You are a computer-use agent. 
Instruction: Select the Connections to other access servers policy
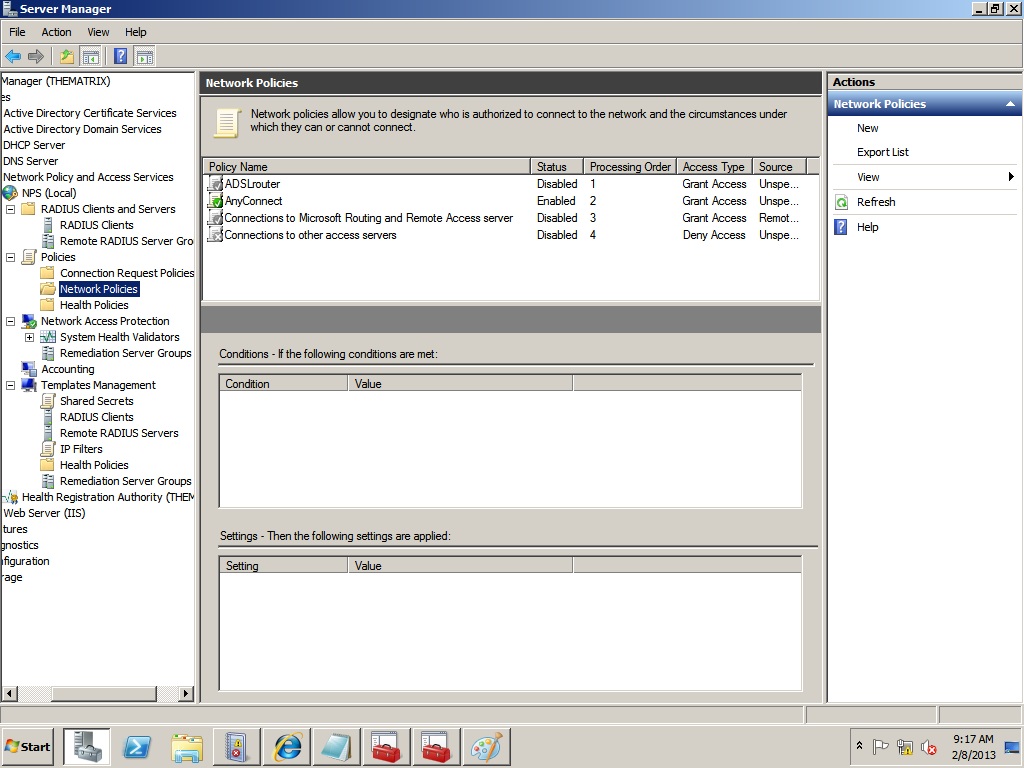[x=310, y=235]
